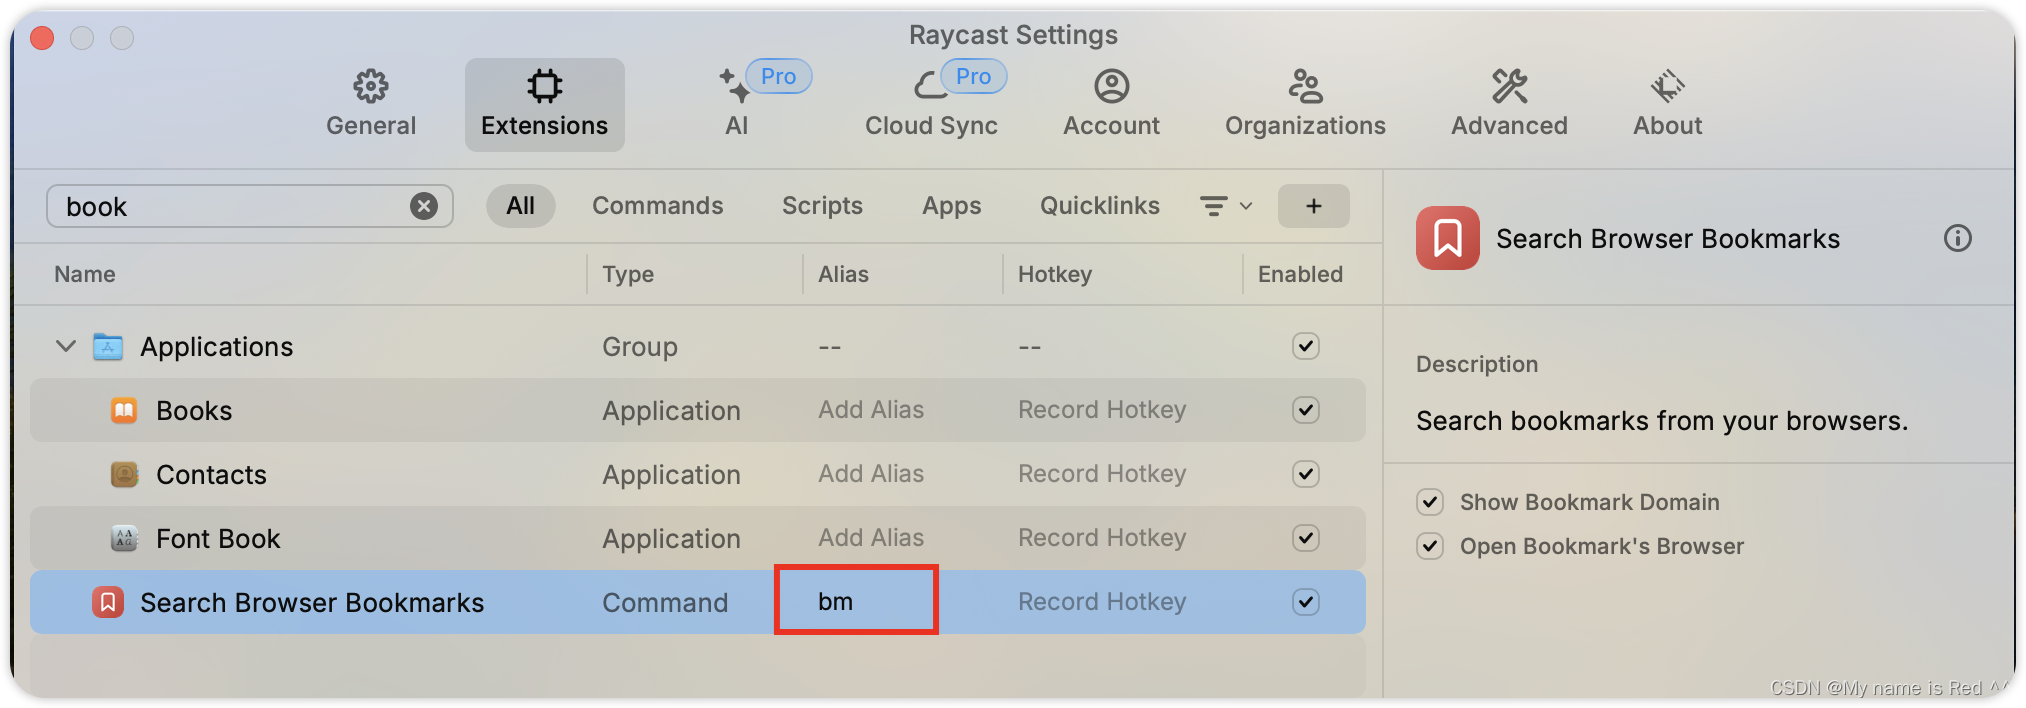
Task: Record a hotkey for Books
Action: tap(1102, 410)
